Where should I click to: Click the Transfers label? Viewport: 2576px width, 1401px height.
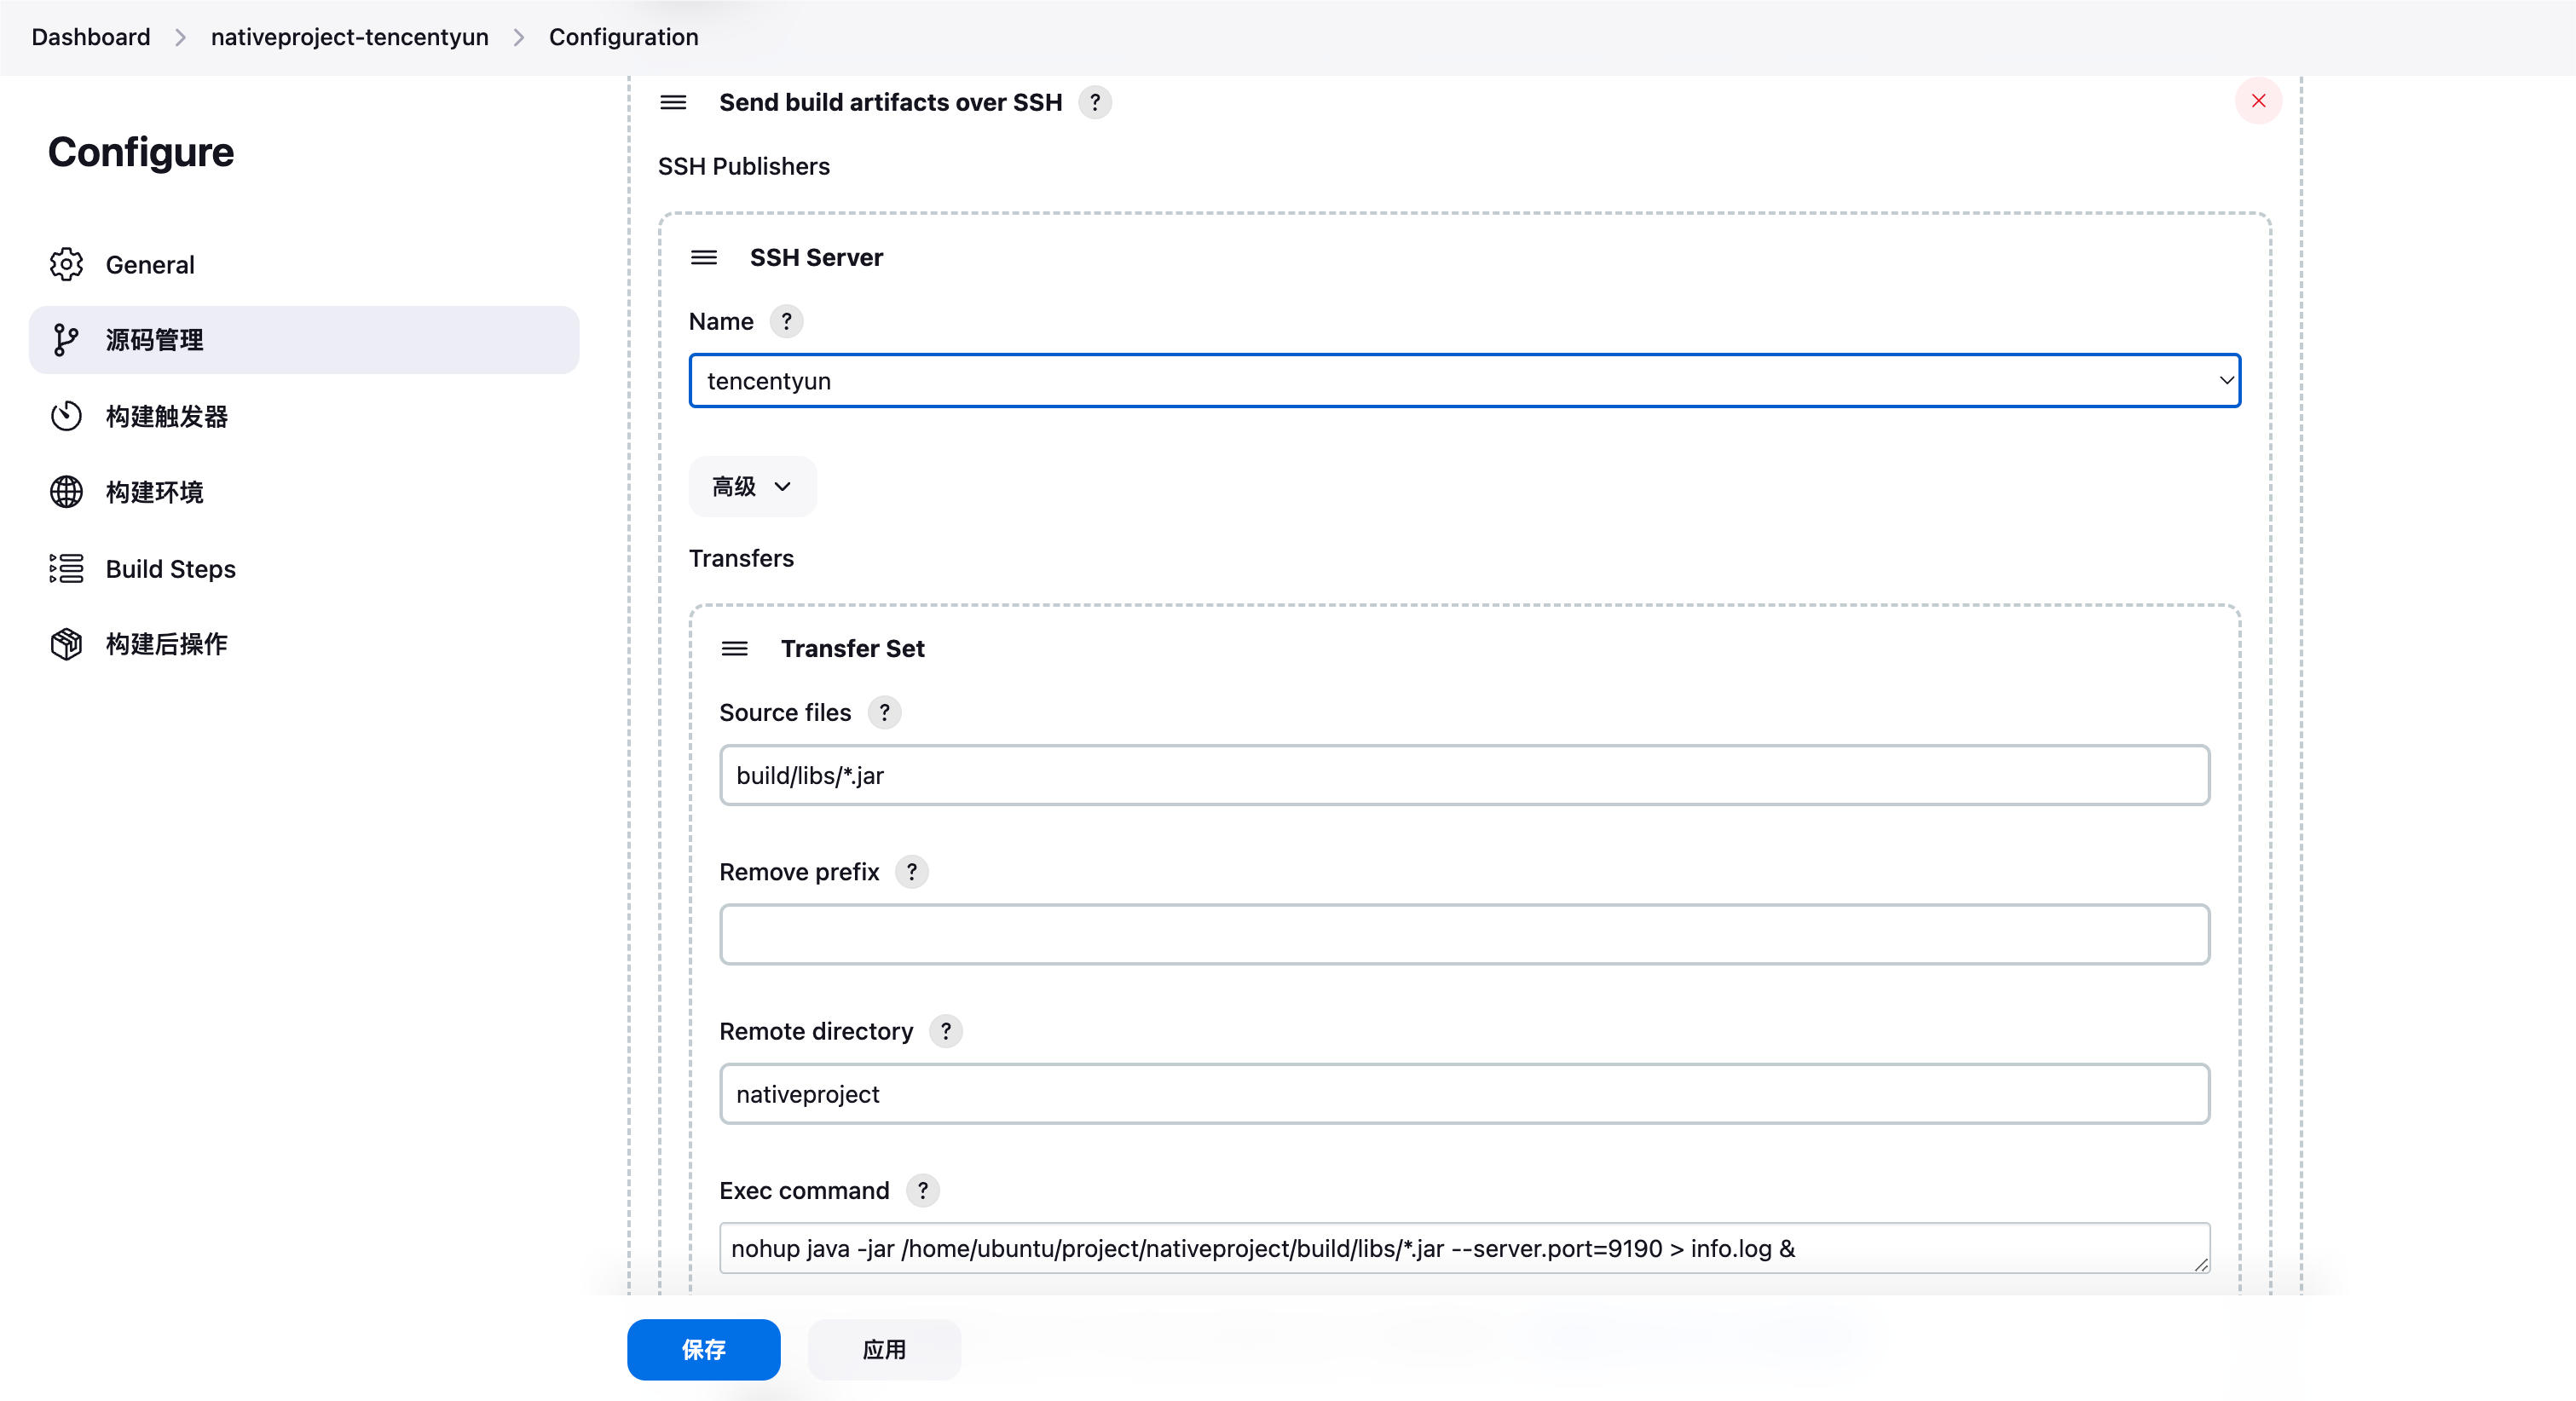tap(741, 558)
